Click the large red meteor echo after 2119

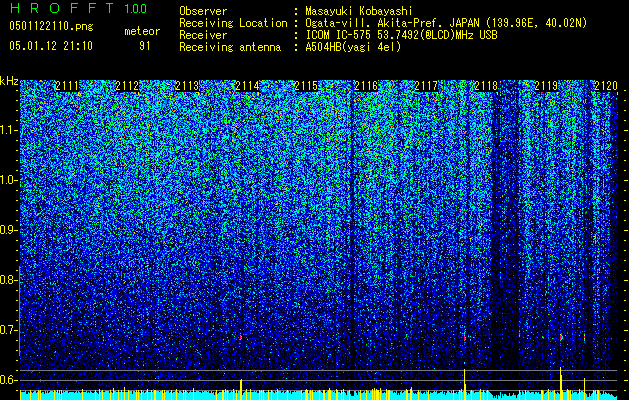pyautogui.click(x=561, y=337)
